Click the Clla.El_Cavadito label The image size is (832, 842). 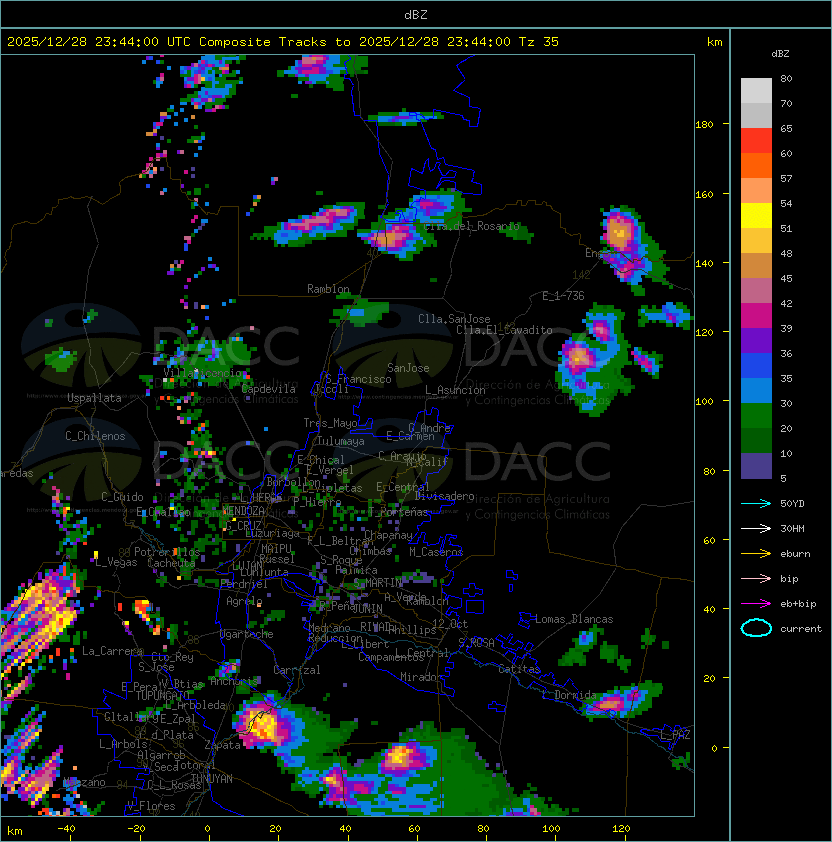pyautogui.click(x=504, y=330)
